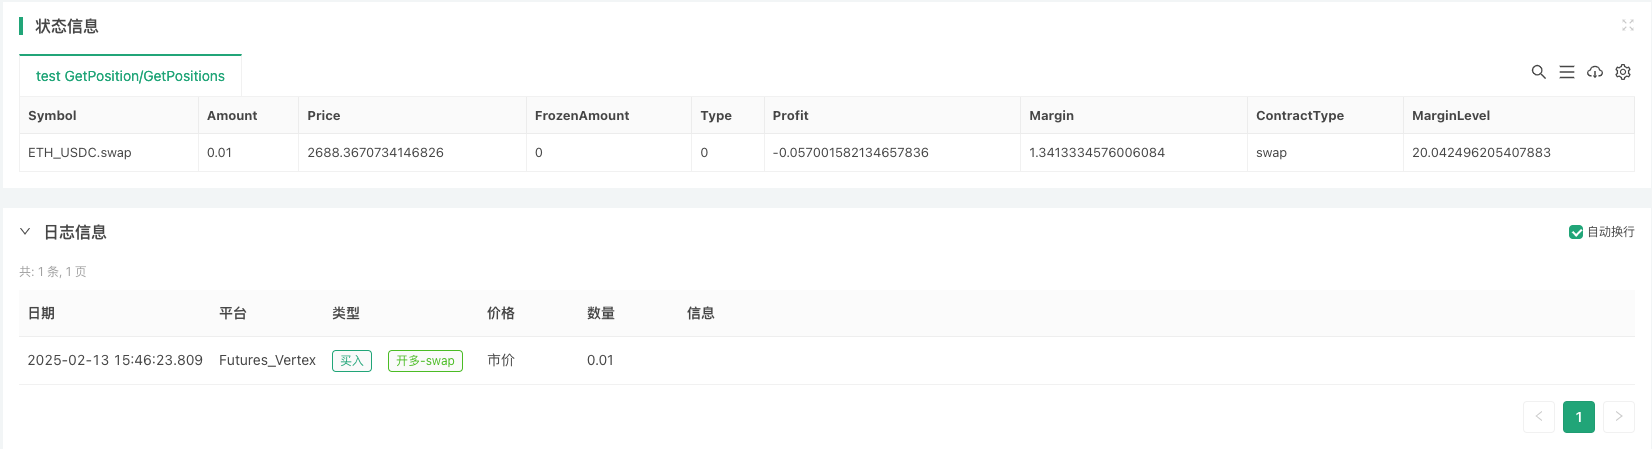The image size is (1652, 449).
Task: Click the 价格 log column header
Action: coord(501,314)
